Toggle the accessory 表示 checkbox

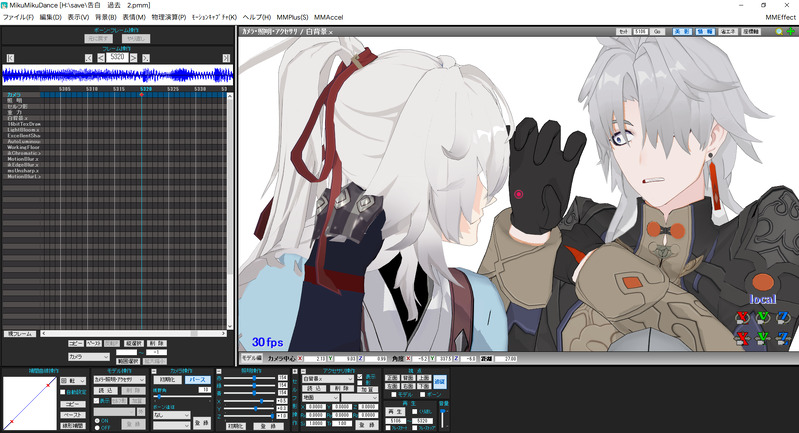point(360,377)
